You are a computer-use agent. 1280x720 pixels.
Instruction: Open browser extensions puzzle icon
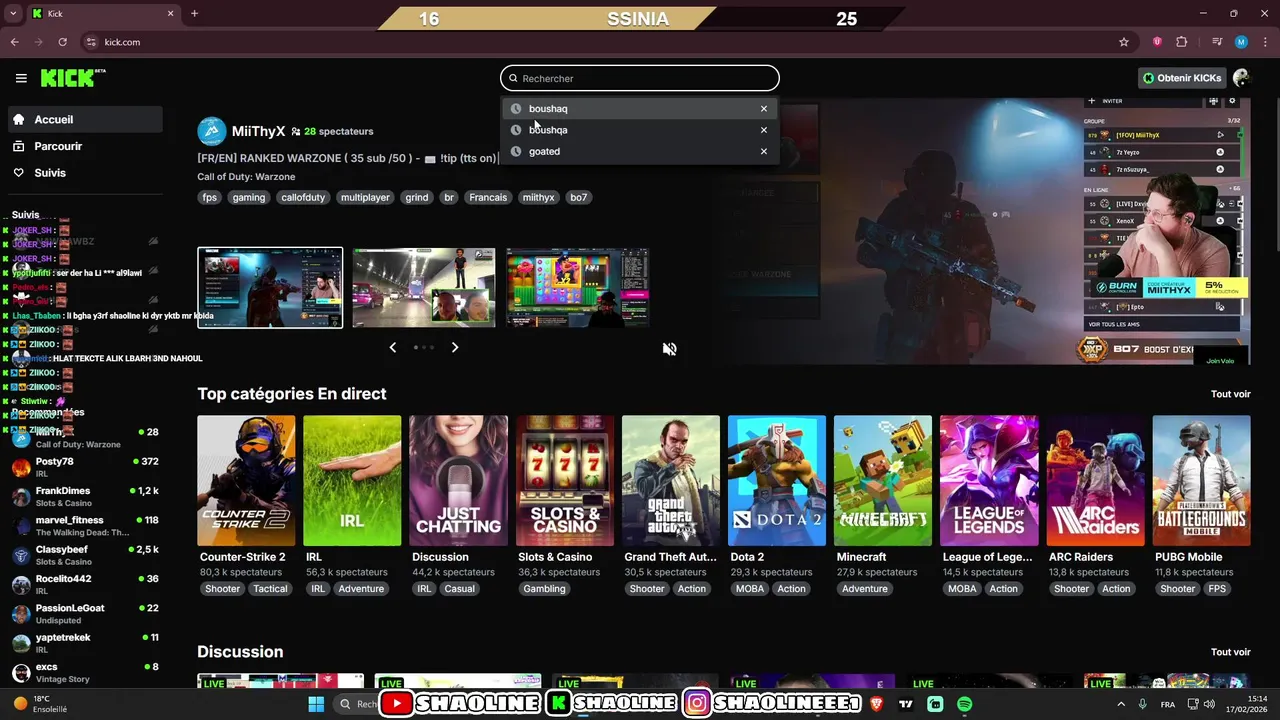point(1182,42)
